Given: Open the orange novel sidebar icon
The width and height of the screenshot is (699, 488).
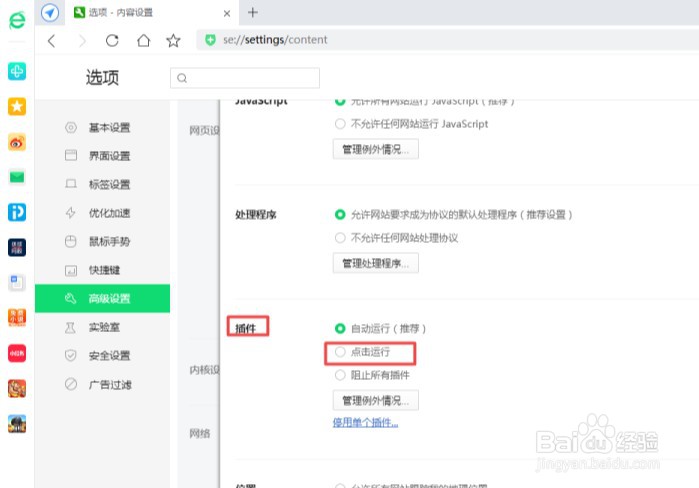Looking at the screenshot, I should coord(17,318).
